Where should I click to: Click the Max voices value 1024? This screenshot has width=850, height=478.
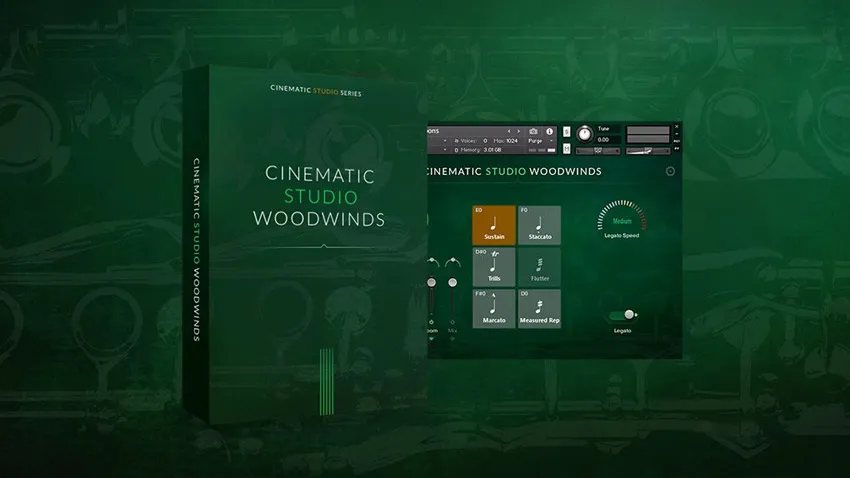point(512,141)
